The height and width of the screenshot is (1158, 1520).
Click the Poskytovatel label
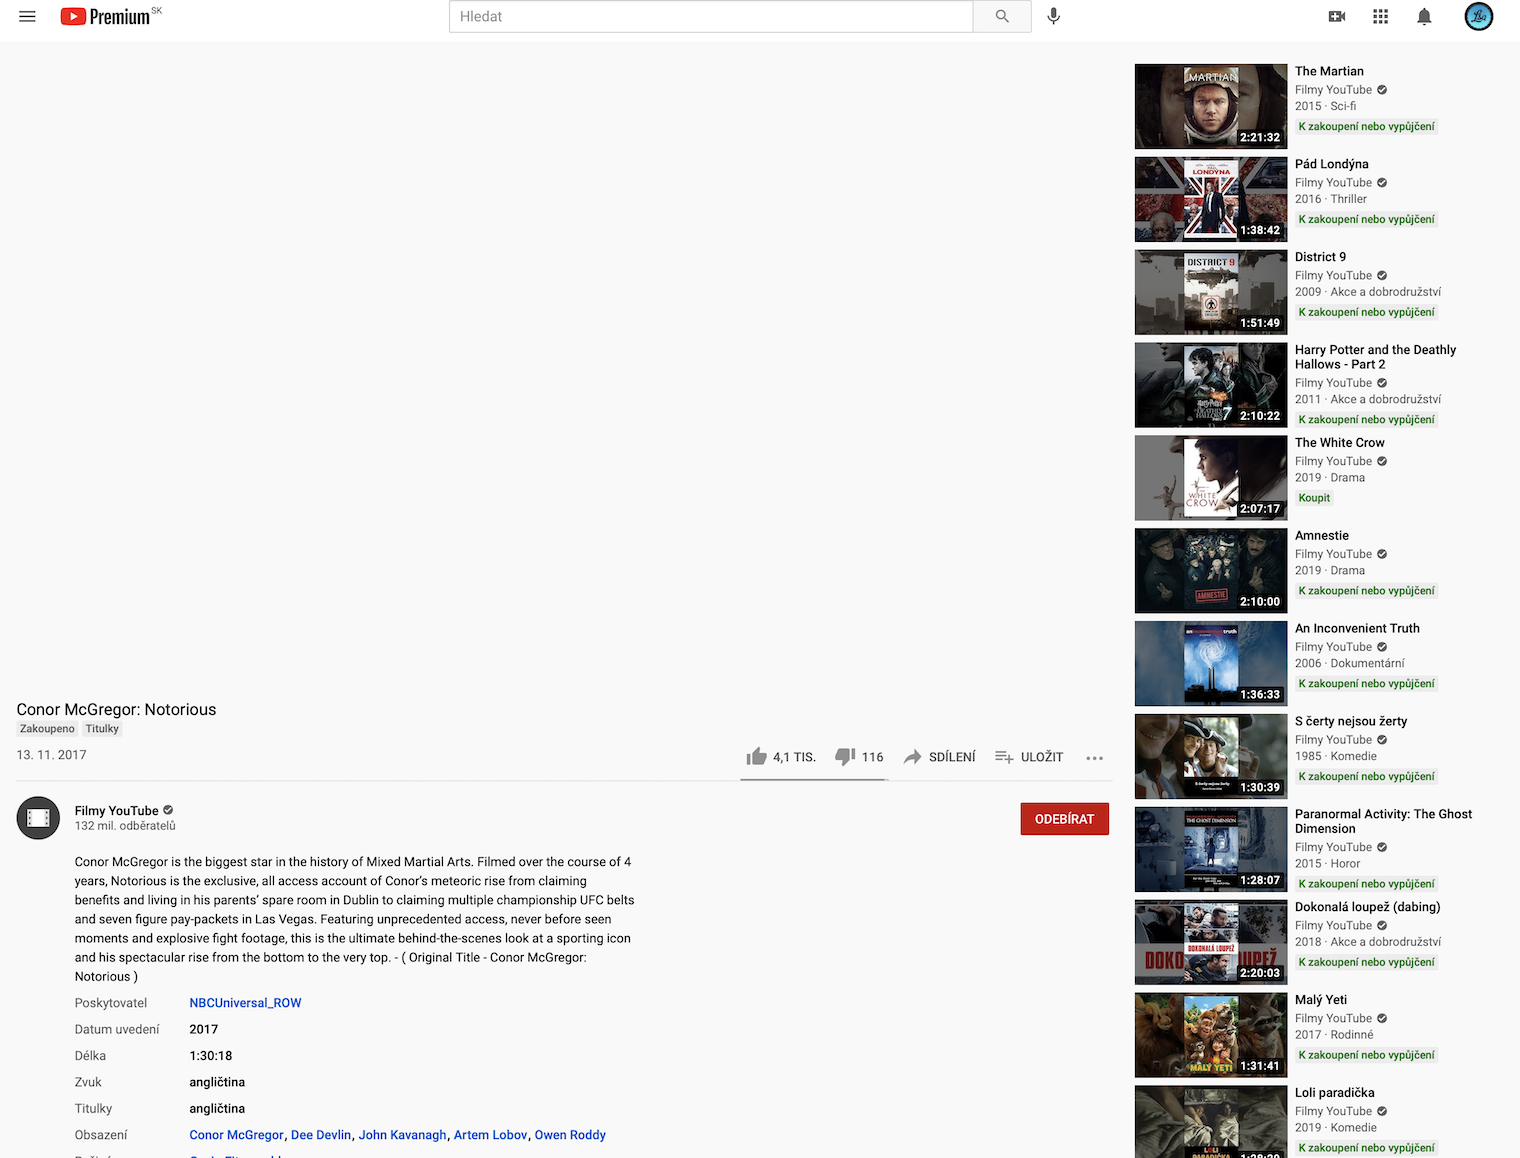pos(111,1003)
